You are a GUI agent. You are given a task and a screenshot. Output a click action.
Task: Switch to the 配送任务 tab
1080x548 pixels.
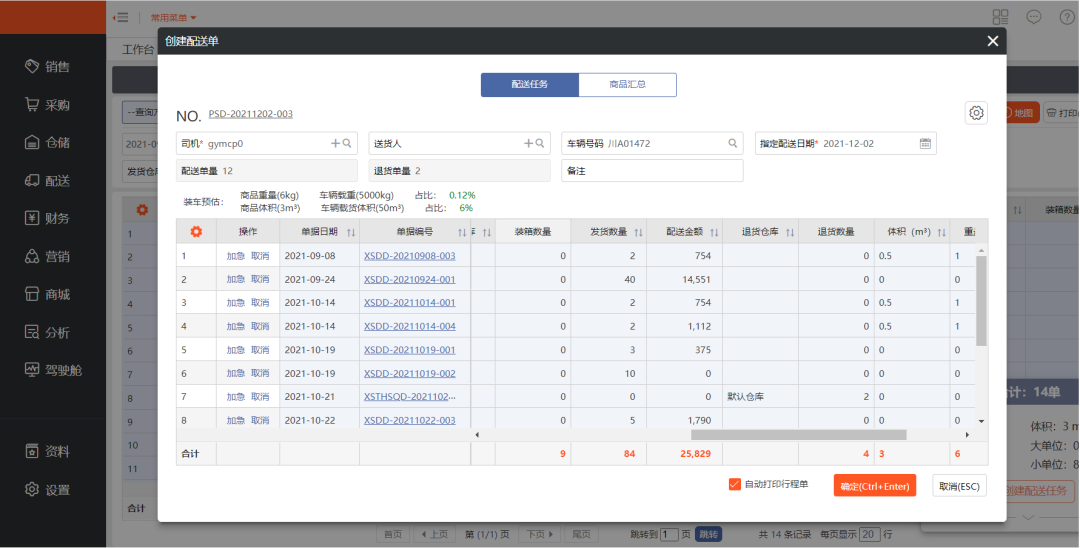[x=529, y=85]
